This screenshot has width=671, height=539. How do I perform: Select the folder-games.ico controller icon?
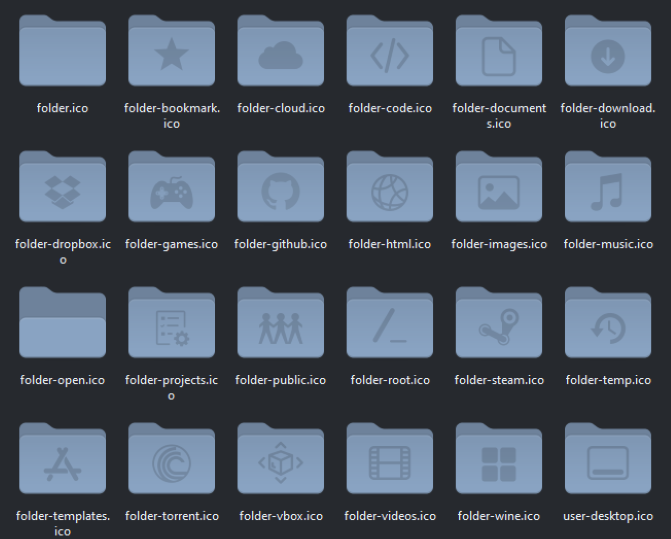coord(171,189)
